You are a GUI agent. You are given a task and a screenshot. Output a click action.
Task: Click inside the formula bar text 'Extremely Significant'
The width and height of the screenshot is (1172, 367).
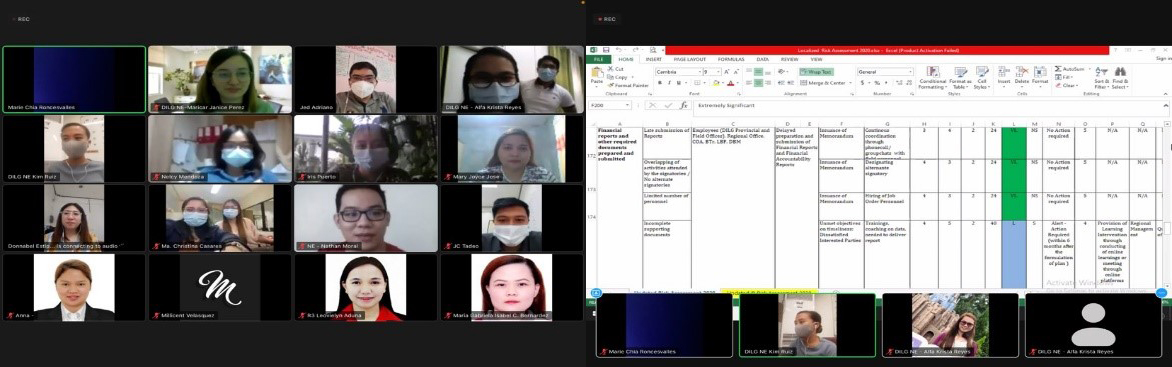coord(726,105)
